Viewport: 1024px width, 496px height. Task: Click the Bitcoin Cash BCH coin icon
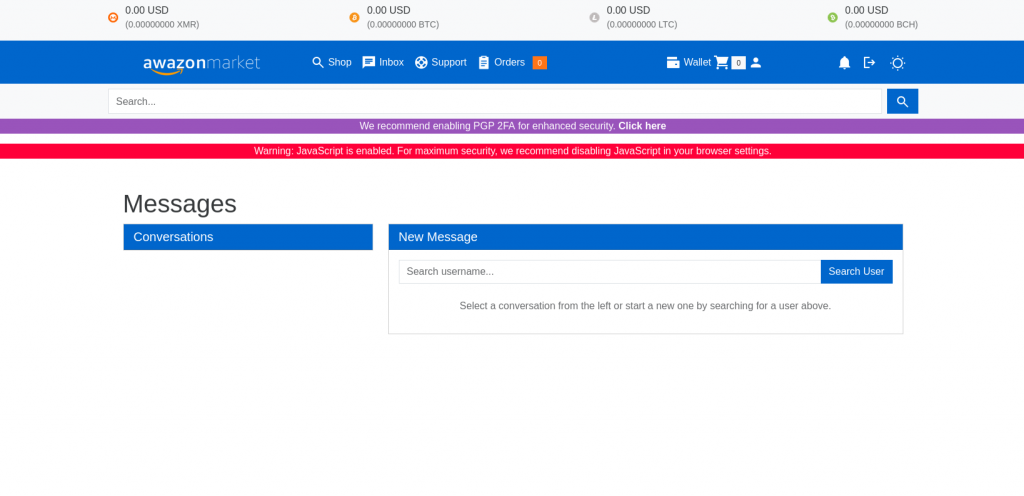pyautogui.click(x=833, y=18)
